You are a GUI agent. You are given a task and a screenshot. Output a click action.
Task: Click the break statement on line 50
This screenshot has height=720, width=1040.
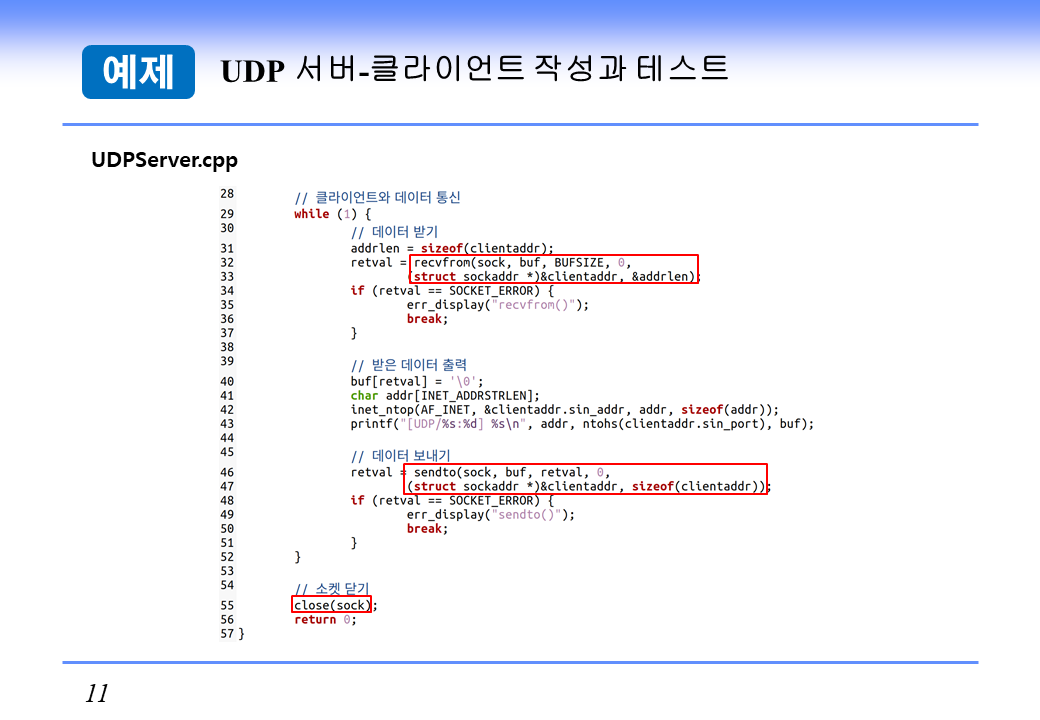[427, 528]
